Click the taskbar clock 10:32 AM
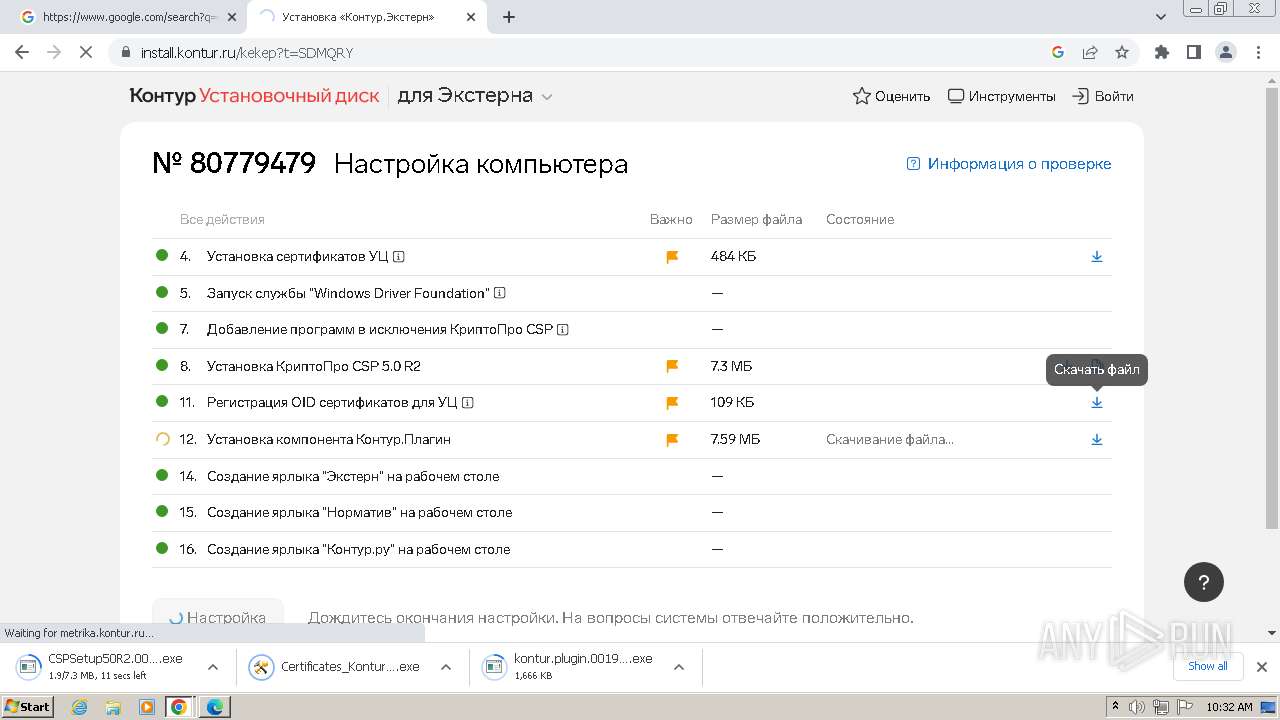1280x720 pixels. pyautogui.click(x=1229, y=707)
